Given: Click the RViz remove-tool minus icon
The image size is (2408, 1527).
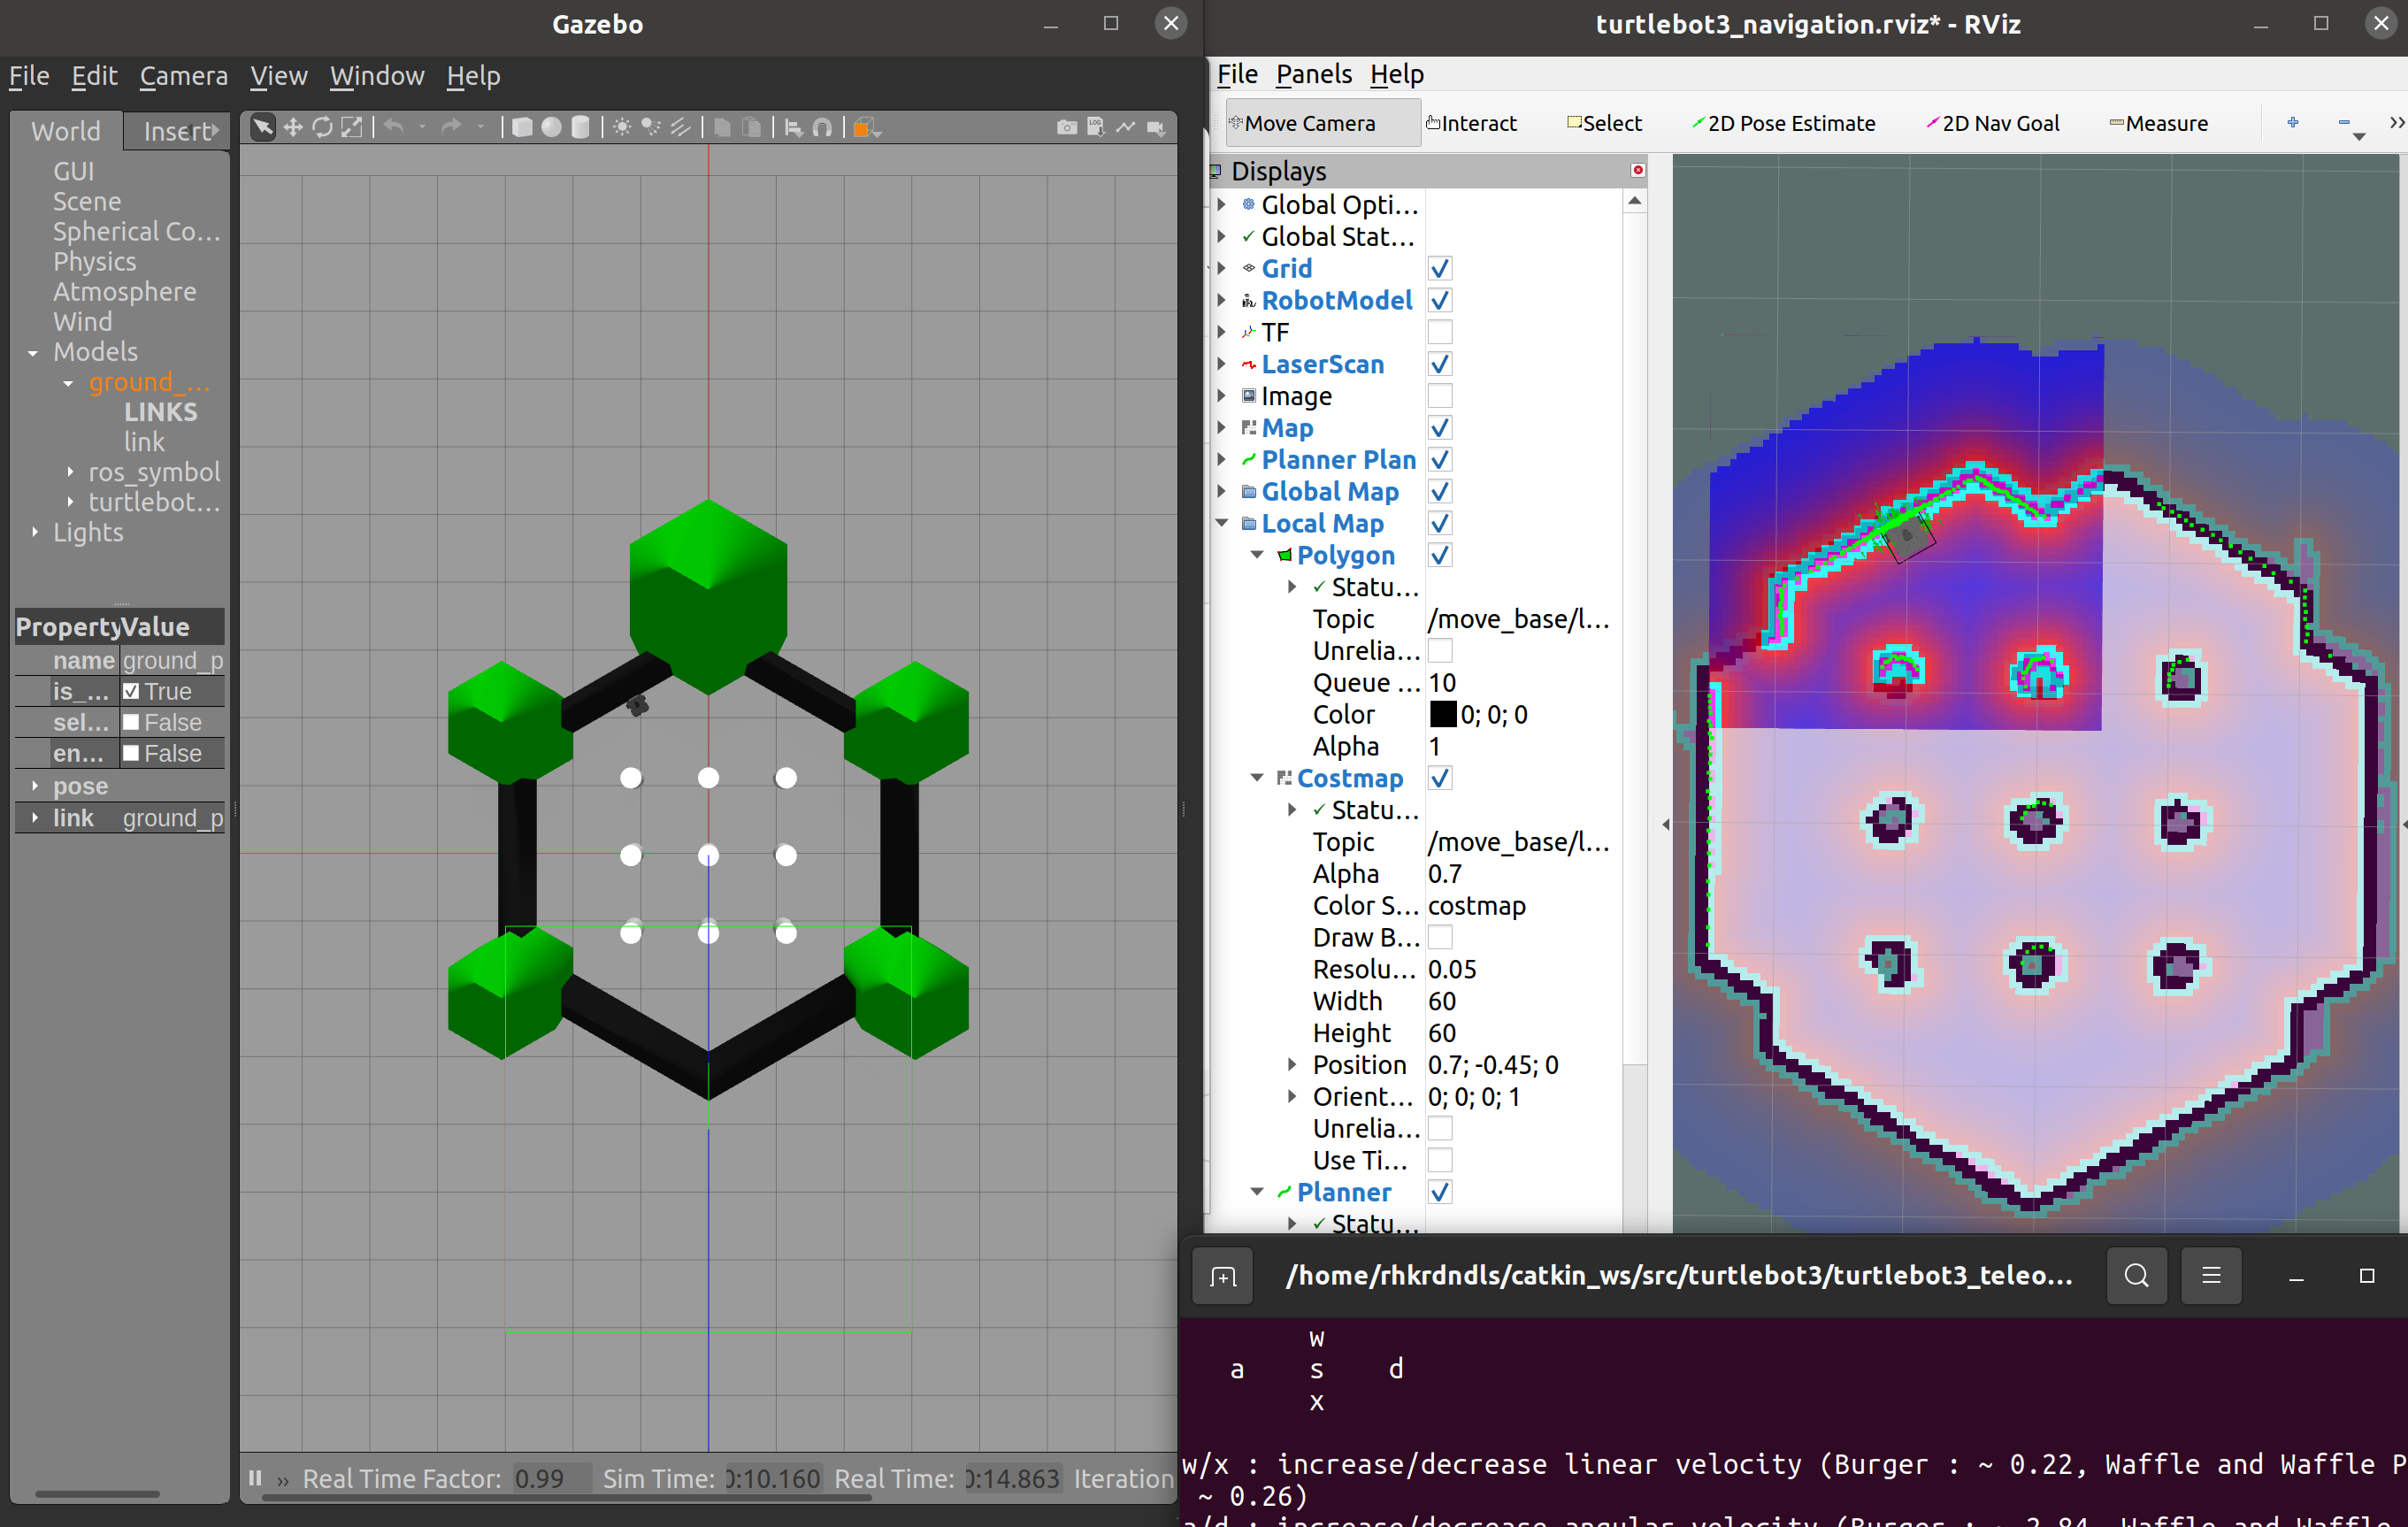Looking at the screenshot, I should pos(2344,122).
